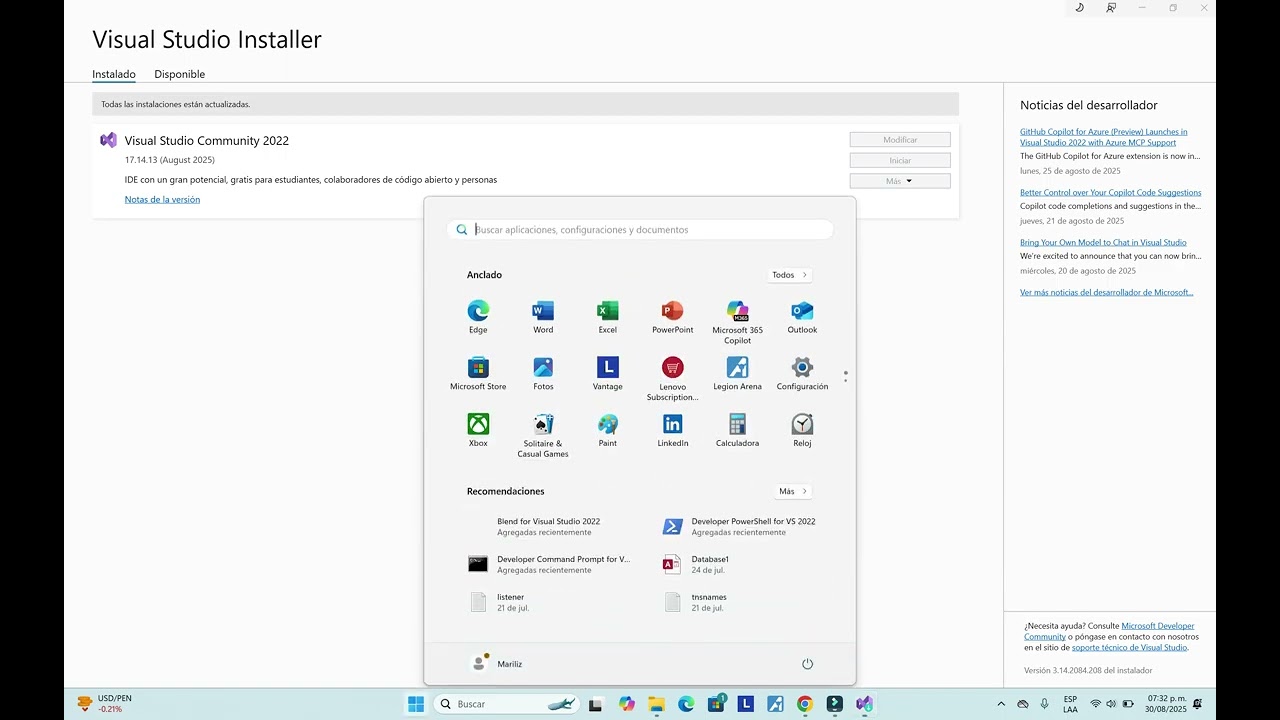The height and width of the screenshot is (720, 1280).
Task: Open Developer PowerShell for VS 2022
Action: (x=738, y=526)
